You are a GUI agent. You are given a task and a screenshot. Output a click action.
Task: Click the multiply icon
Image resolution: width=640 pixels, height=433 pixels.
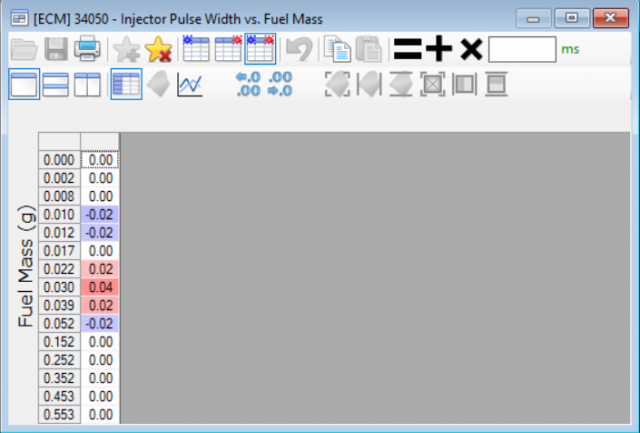[470, 48]
